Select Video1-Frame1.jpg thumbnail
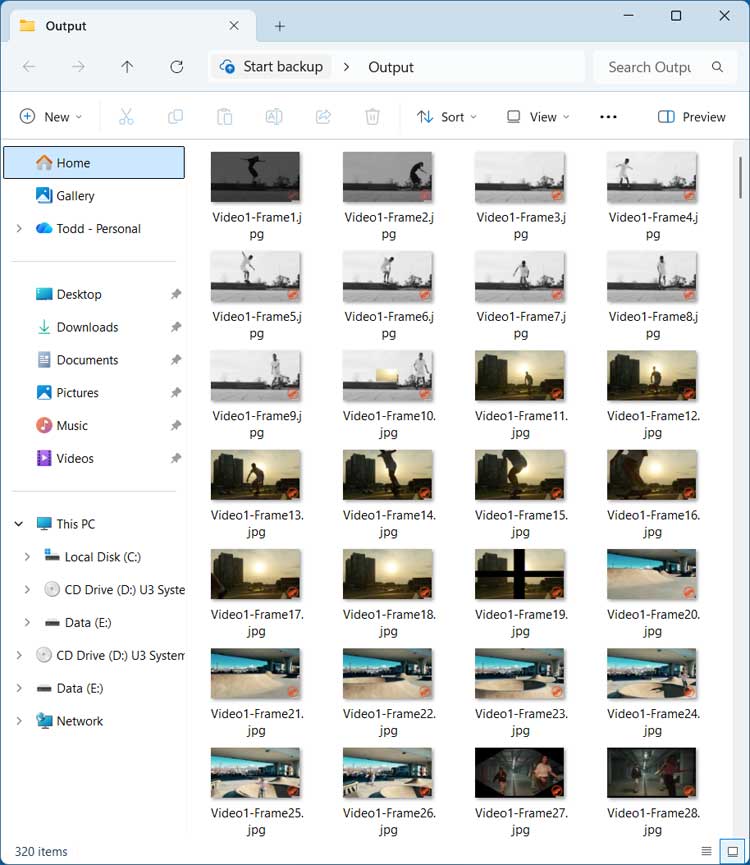 point(255,177)
